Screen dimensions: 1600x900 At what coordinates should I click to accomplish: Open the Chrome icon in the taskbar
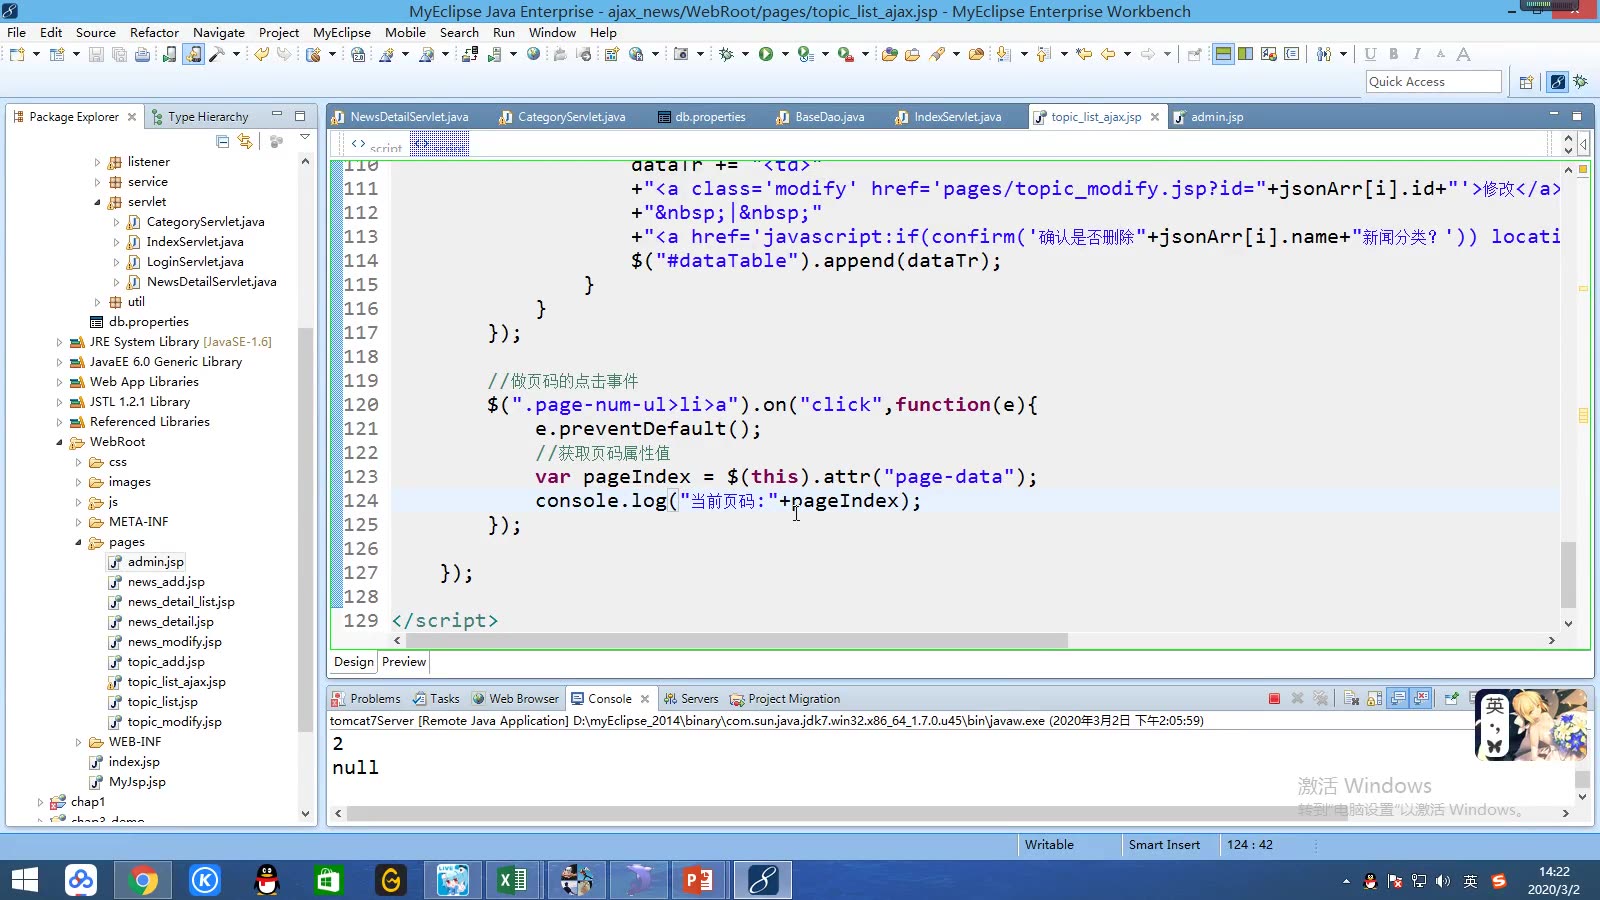pos(143,880)
